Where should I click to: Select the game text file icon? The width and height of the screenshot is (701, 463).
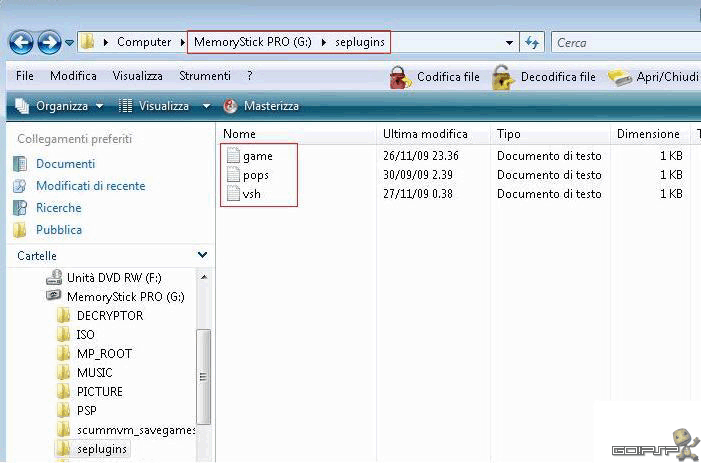(x=233, y=156)
